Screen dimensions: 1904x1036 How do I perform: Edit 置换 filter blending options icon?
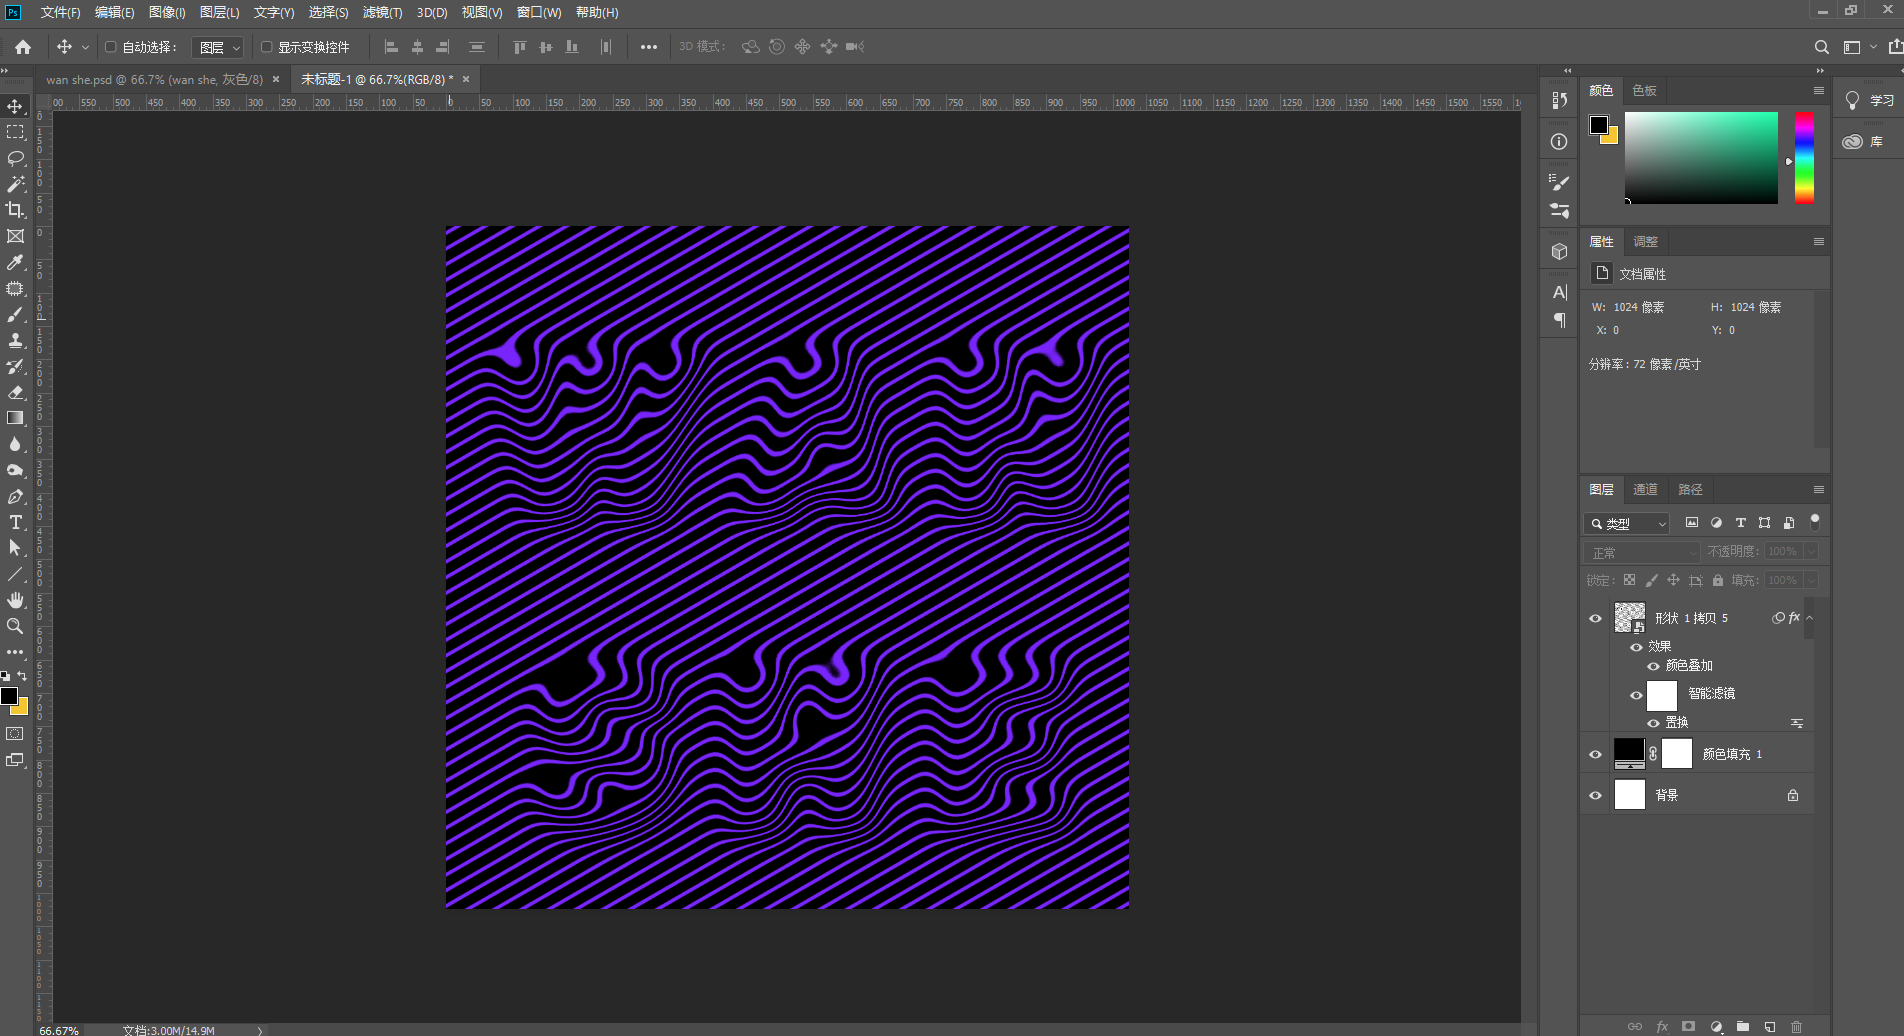tap(1797, 723)
